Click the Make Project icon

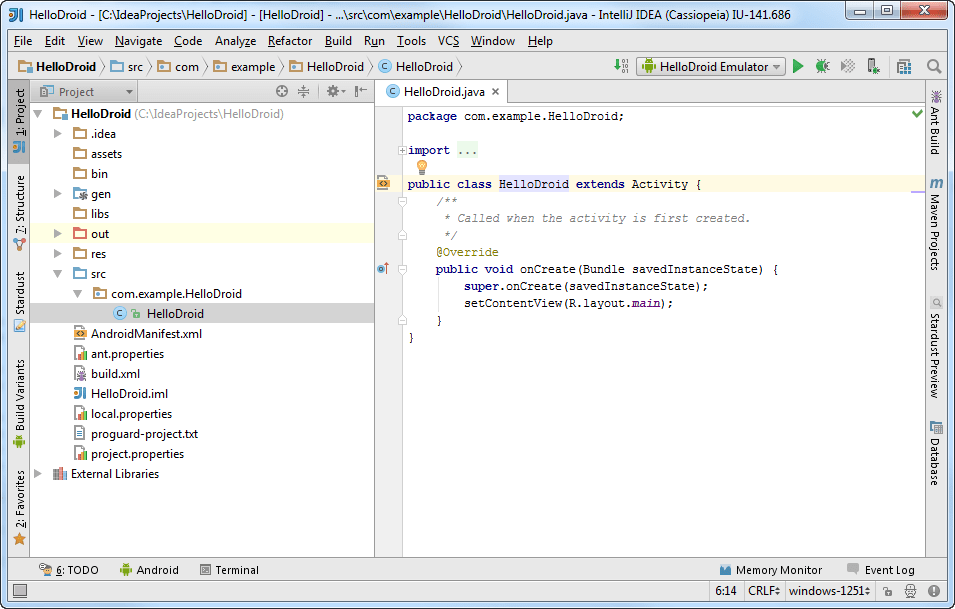point(621,66)
